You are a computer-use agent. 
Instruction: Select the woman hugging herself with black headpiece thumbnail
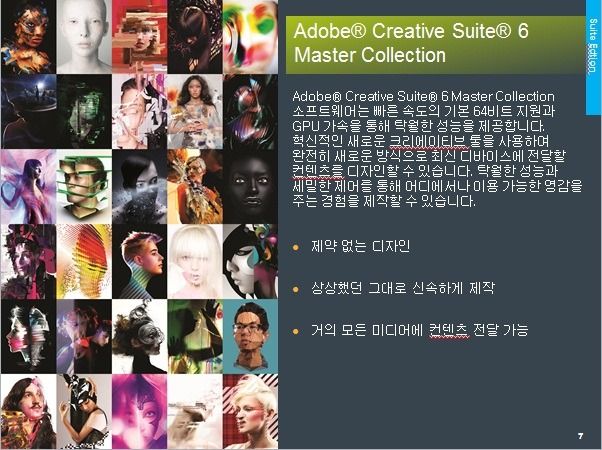pos(84,412)
